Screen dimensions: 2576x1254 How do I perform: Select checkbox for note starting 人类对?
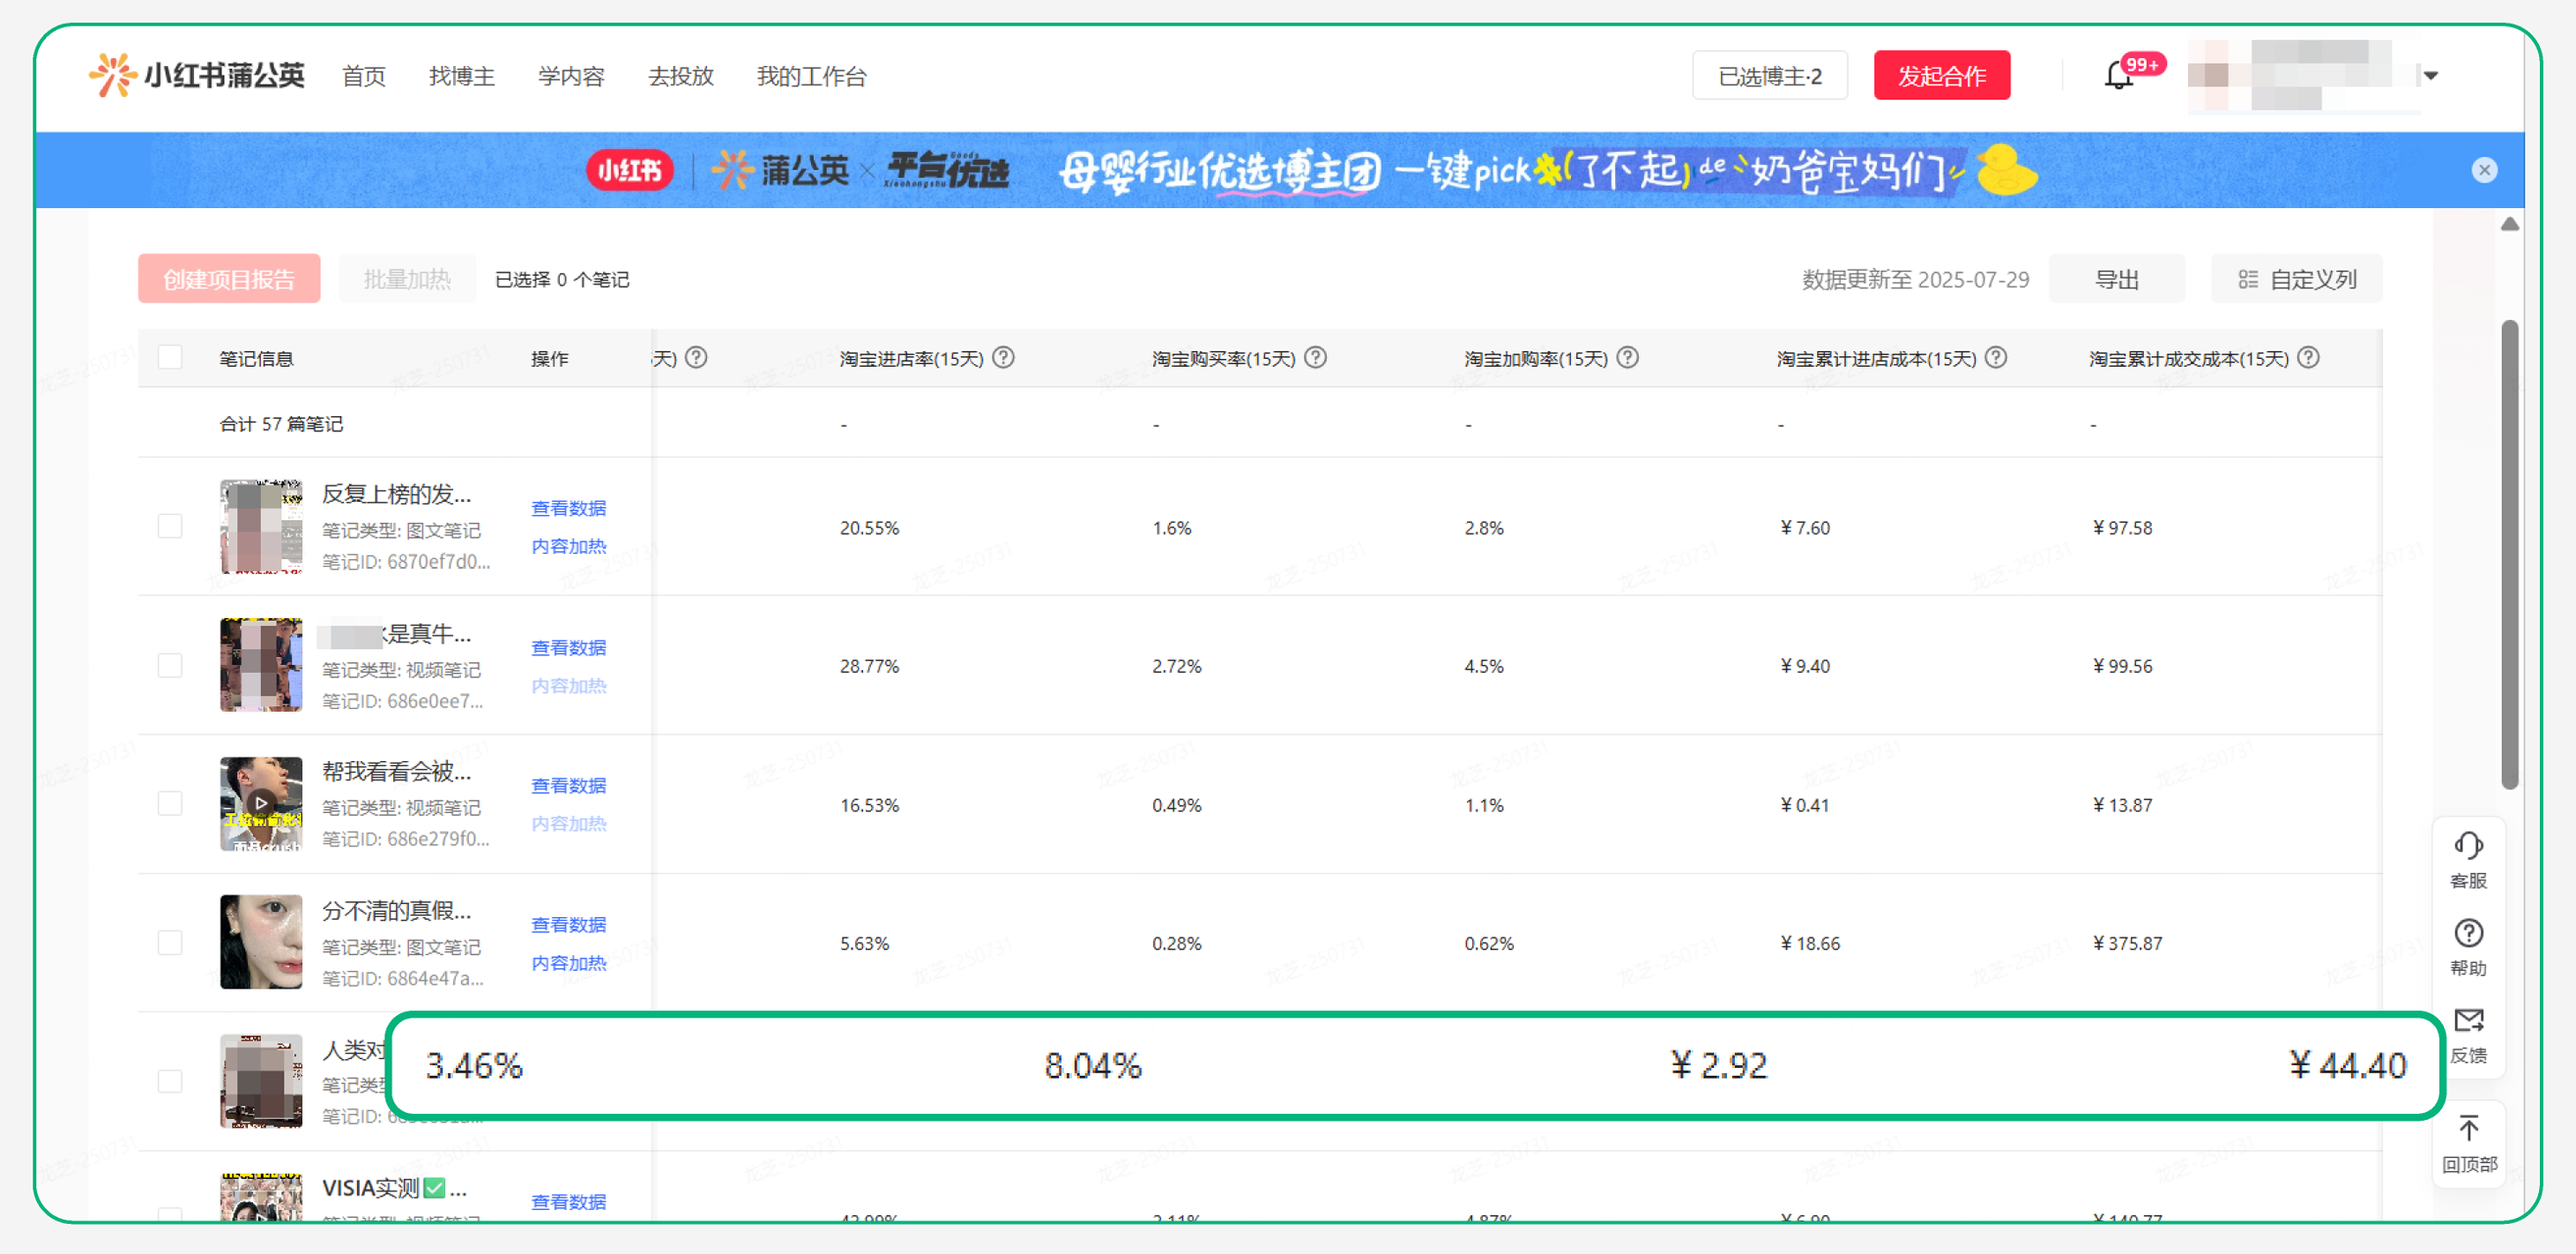point(170,1082)
